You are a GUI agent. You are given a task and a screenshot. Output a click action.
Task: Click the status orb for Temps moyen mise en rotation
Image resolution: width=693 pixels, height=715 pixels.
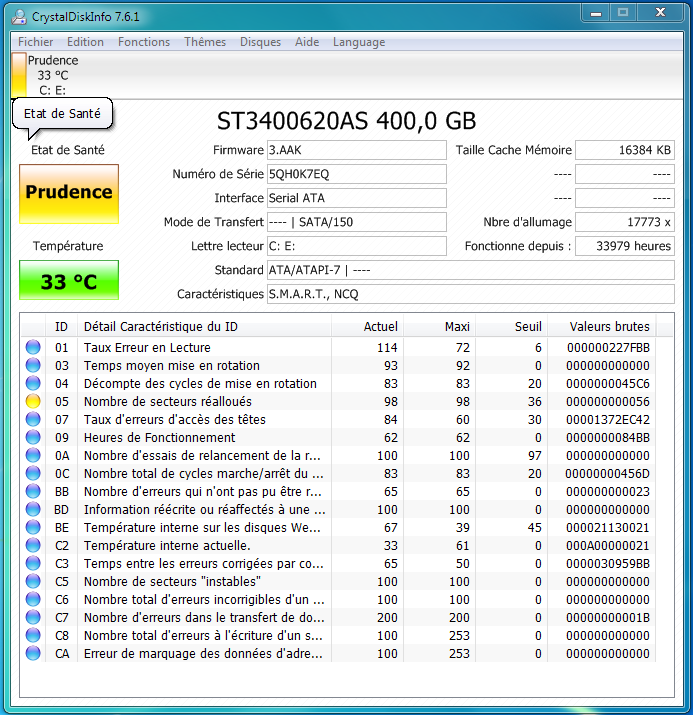(x=33, y=365)
